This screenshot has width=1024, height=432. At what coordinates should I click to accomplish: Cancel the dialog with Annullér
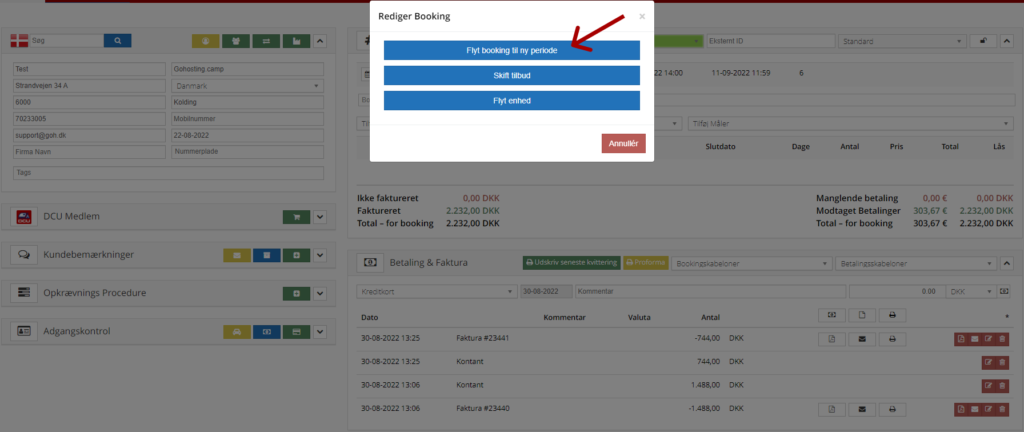[623, 144]
